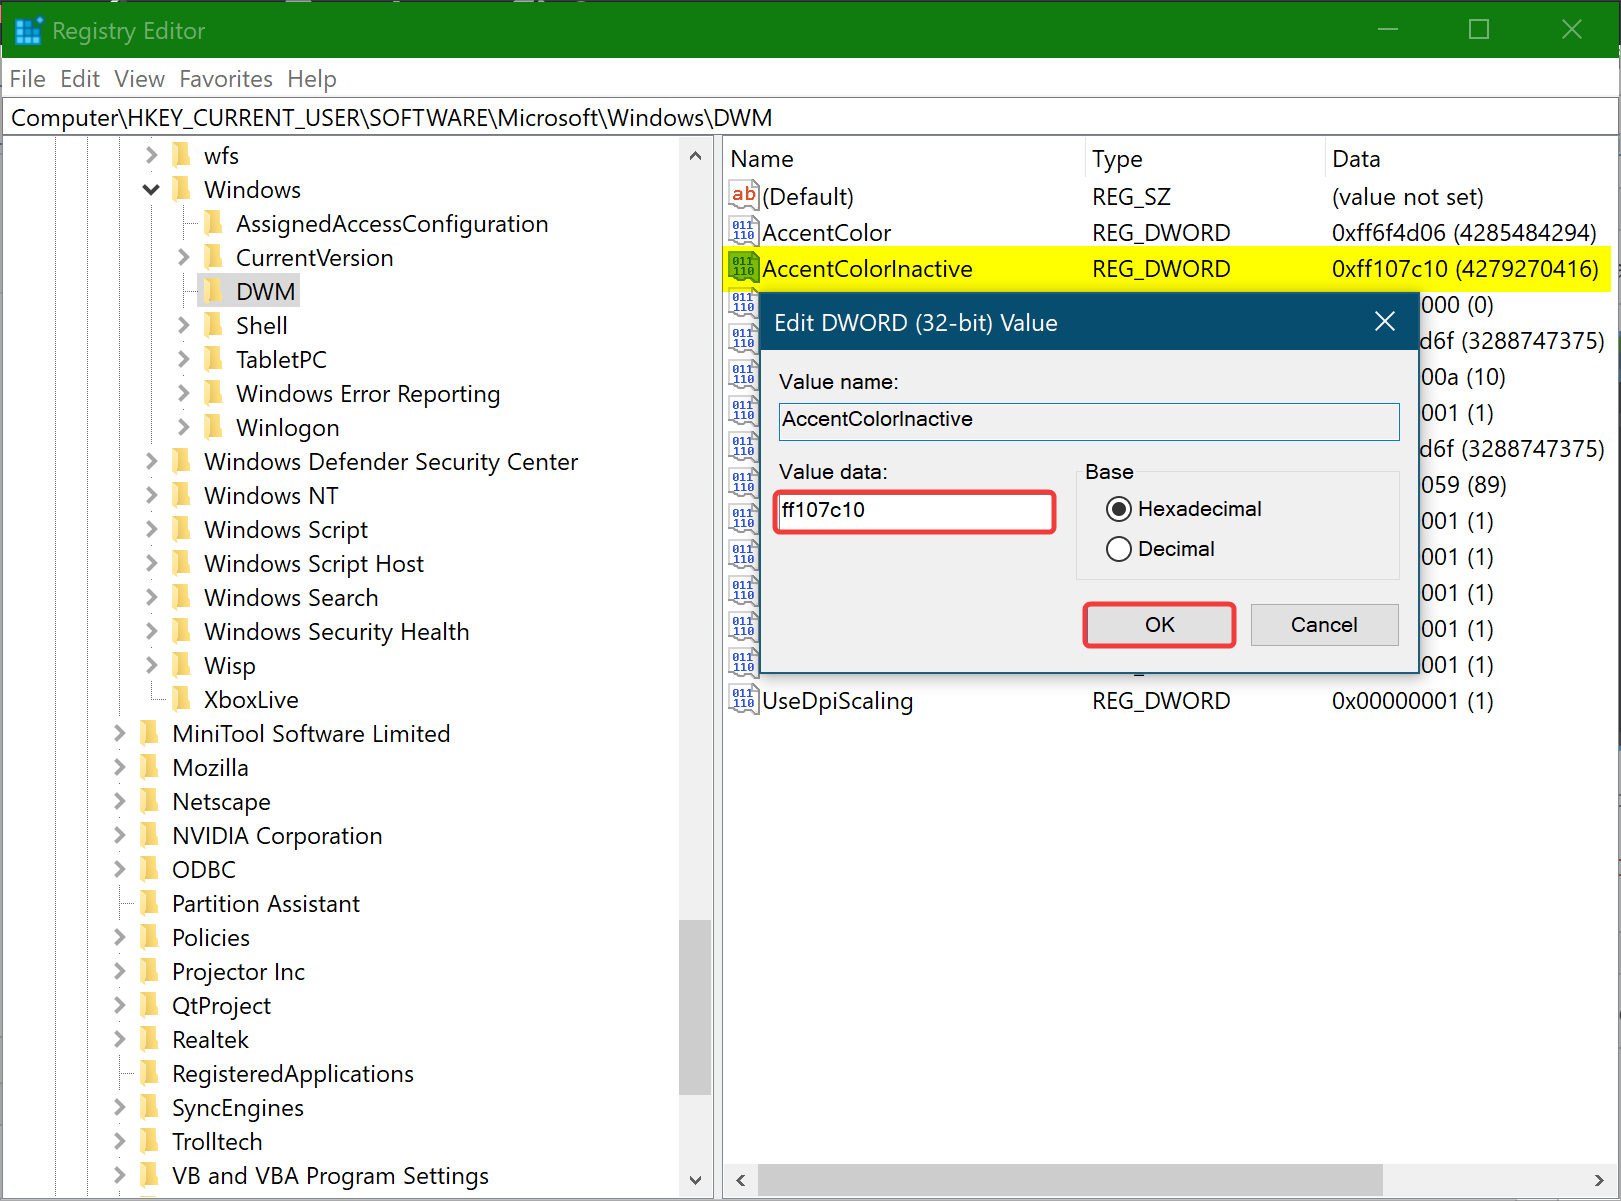Click the values pane scroll right arrow

1598,1180
